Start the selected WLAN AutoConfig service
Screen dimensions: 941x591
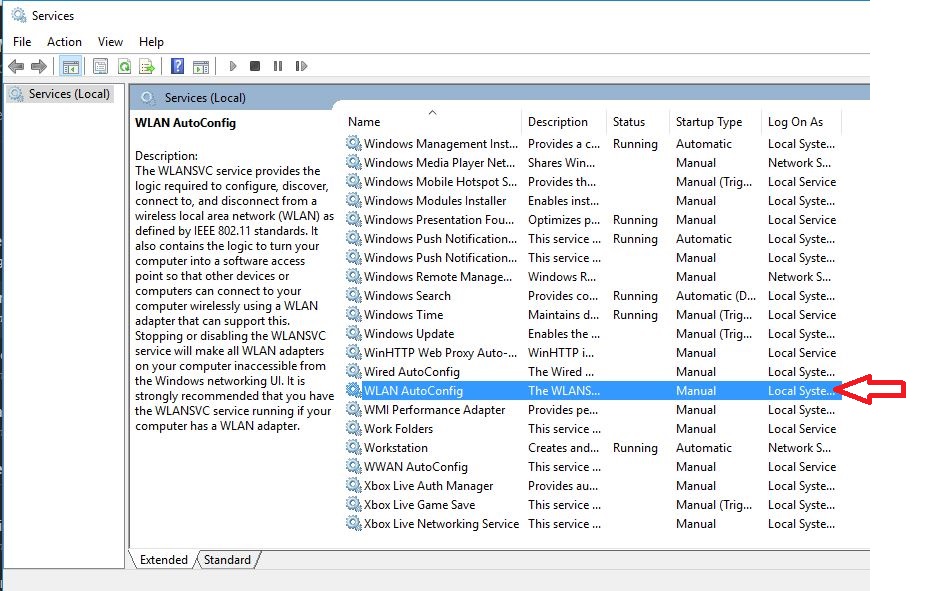point(231,66)
